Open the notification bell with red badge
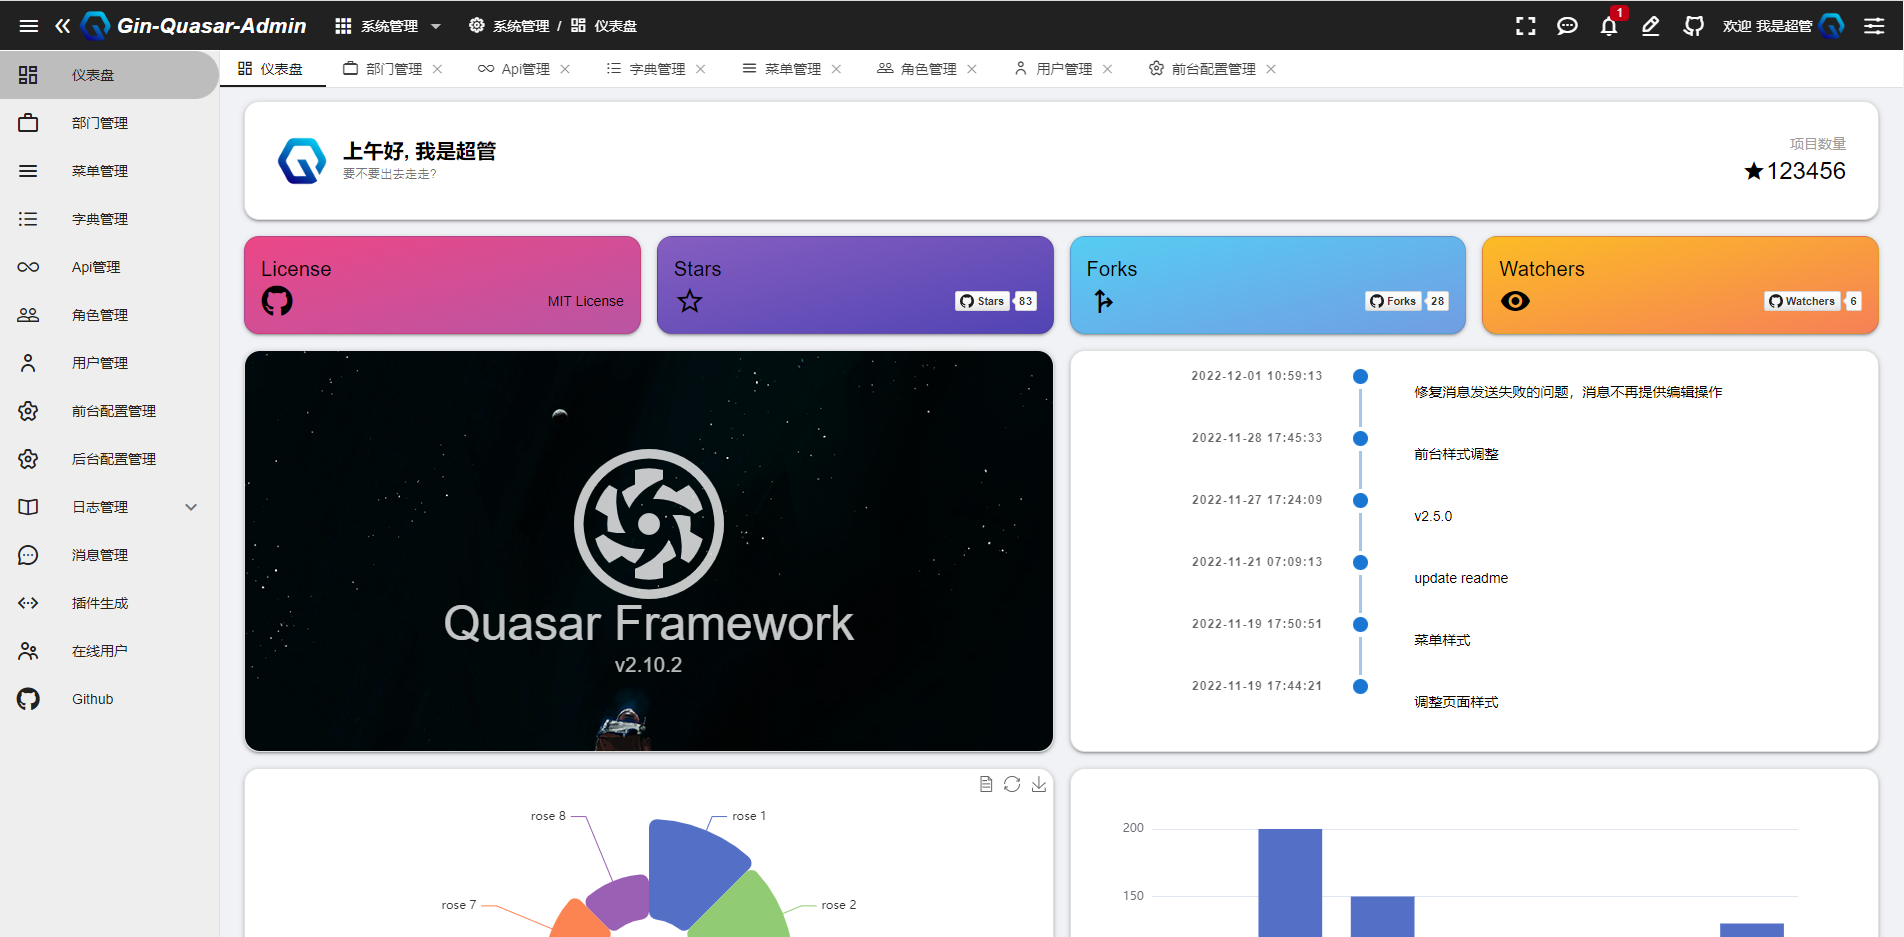Image resolution: width=1904 pixels, height=937 pixels. tap(1609, 26)
